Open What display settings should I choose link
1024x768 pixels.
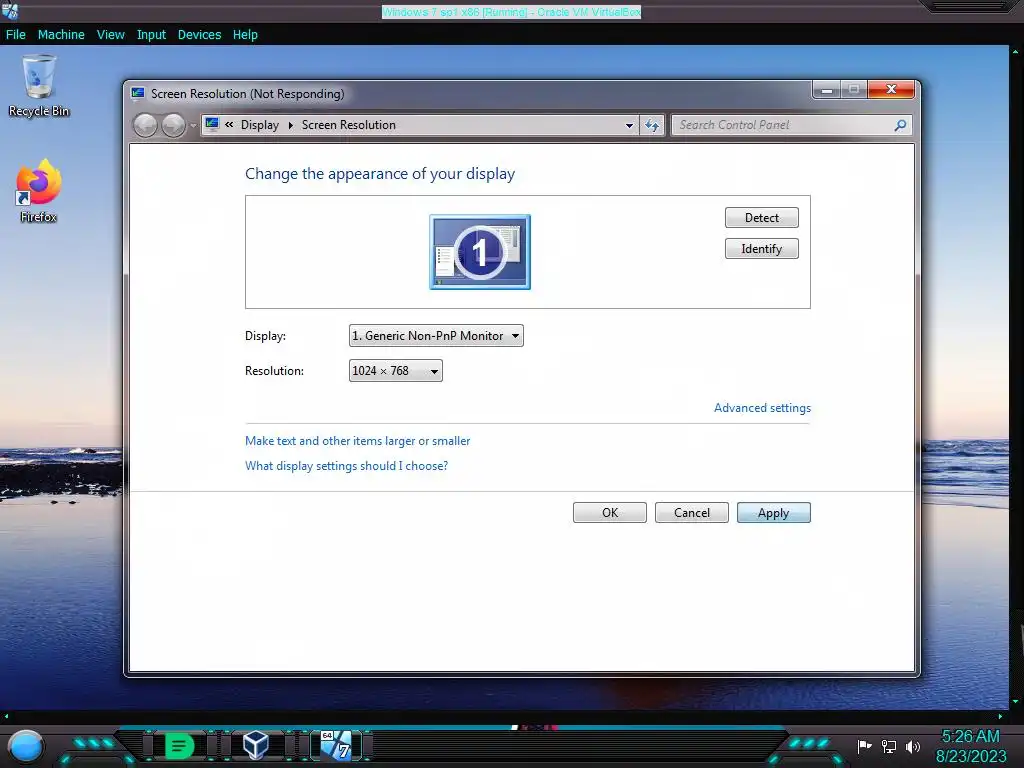[346, 466]
